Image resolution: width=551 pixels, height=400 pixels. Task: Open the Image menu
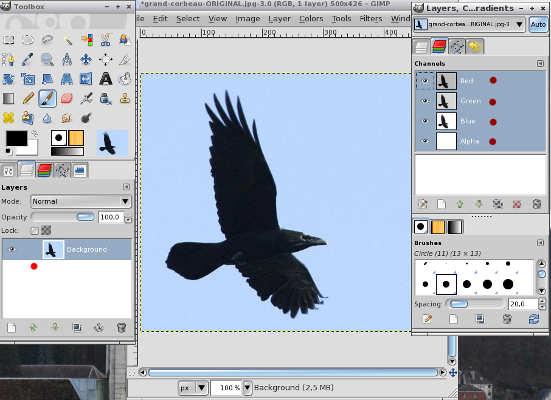247,19
